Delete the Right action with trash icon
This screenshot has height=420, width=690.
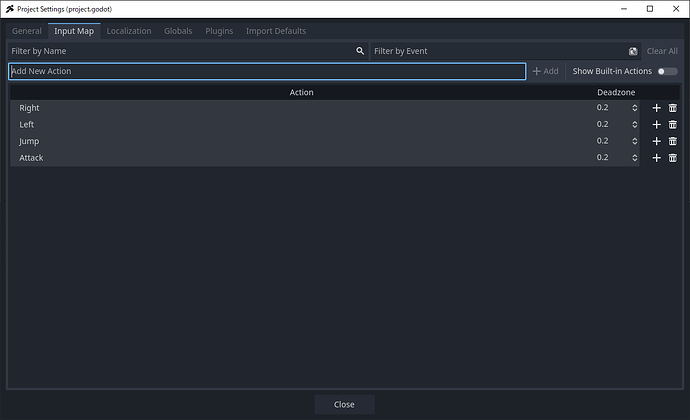673,108
